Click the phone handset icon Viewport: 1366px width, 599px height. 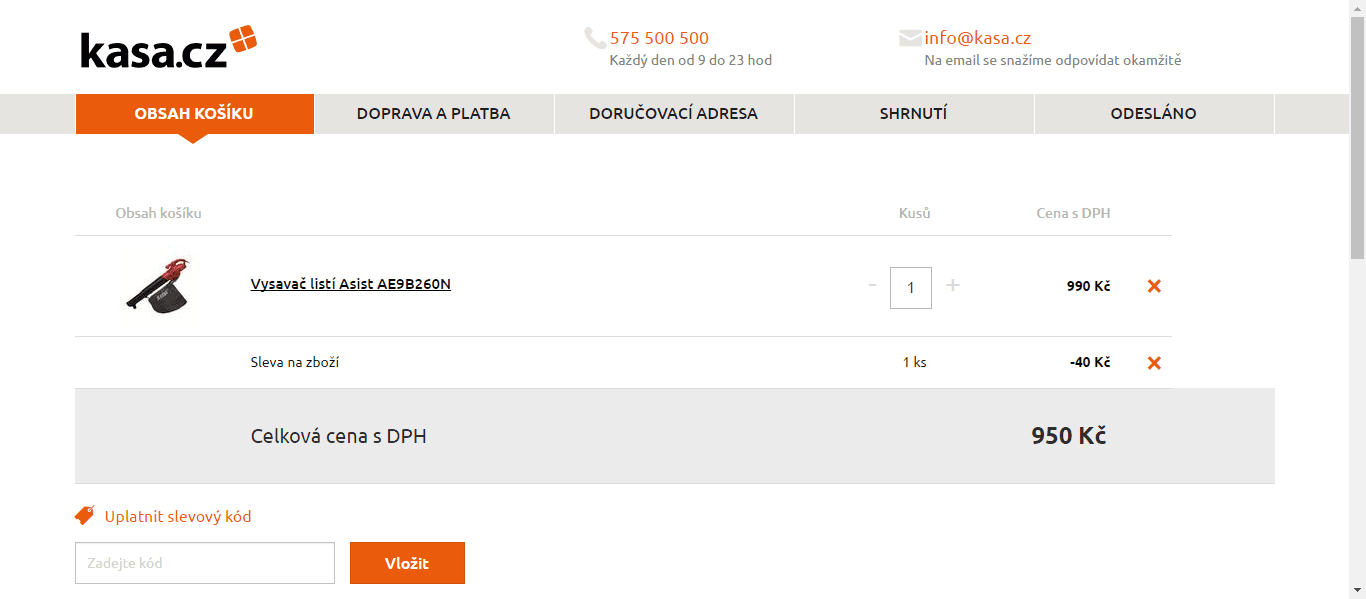pos(595,38)
